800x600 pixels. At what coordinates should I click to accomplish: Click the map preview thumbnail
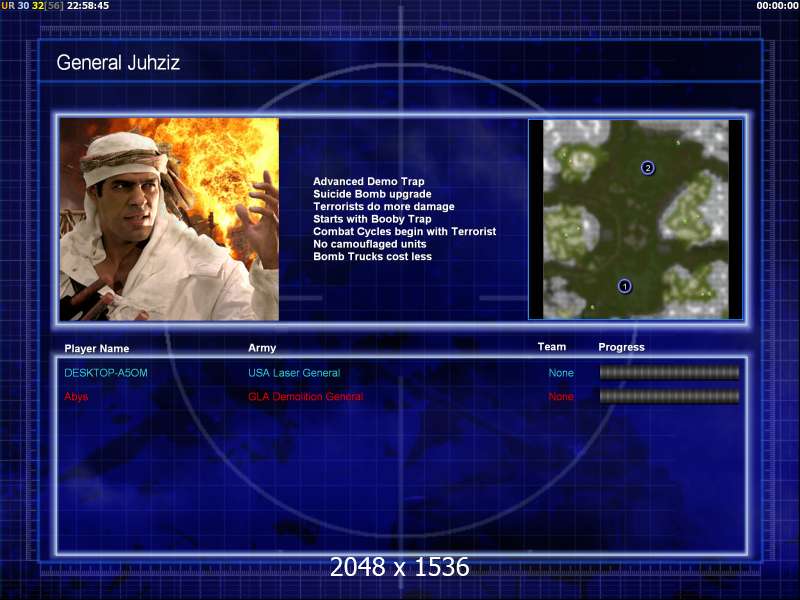635,219
